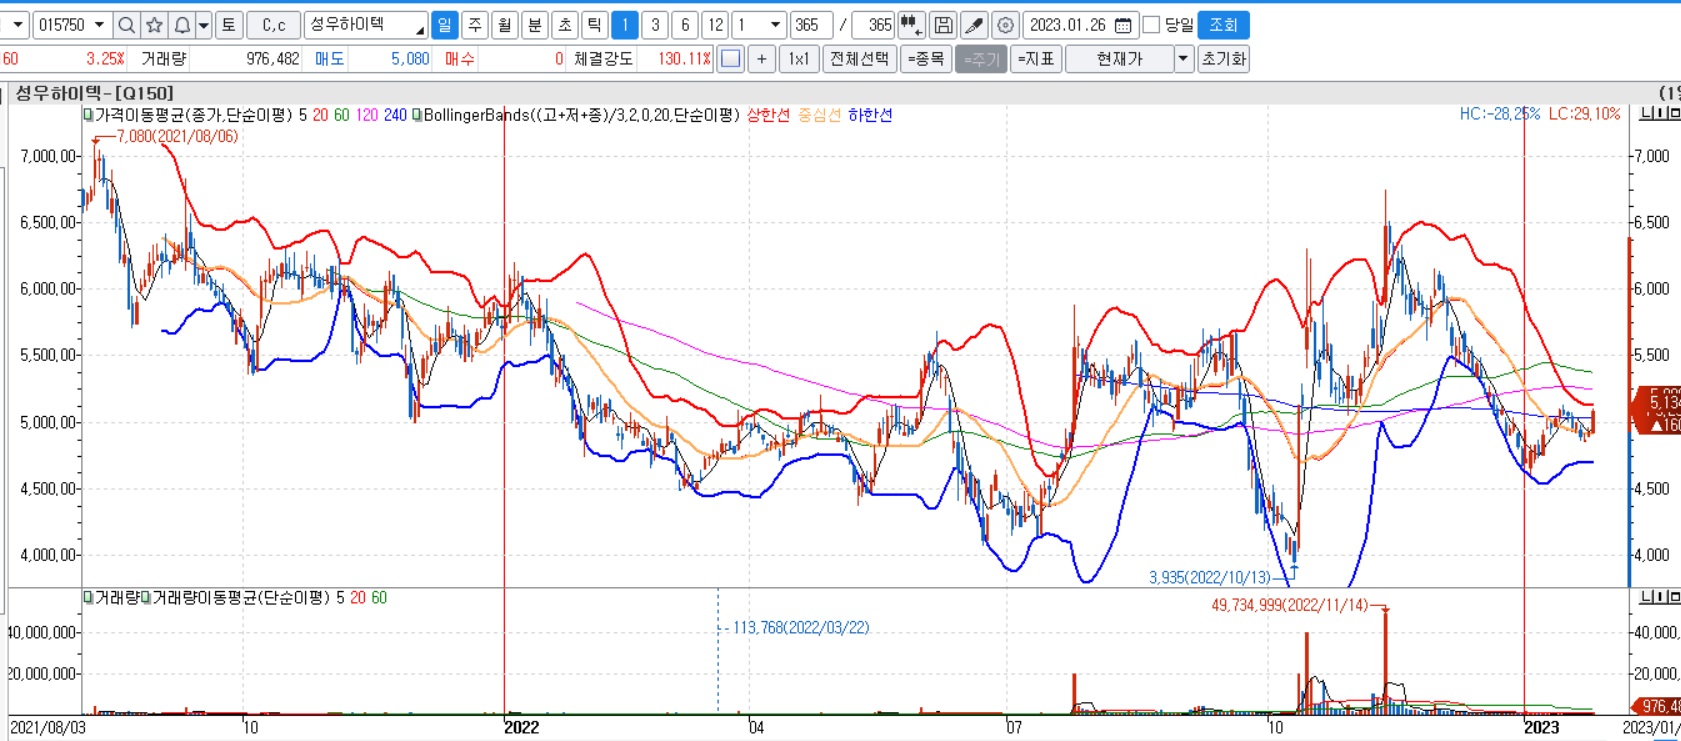The image size is (1681, 741).
Task: Save chart settings with diskette icon
Action: (942, 25)
